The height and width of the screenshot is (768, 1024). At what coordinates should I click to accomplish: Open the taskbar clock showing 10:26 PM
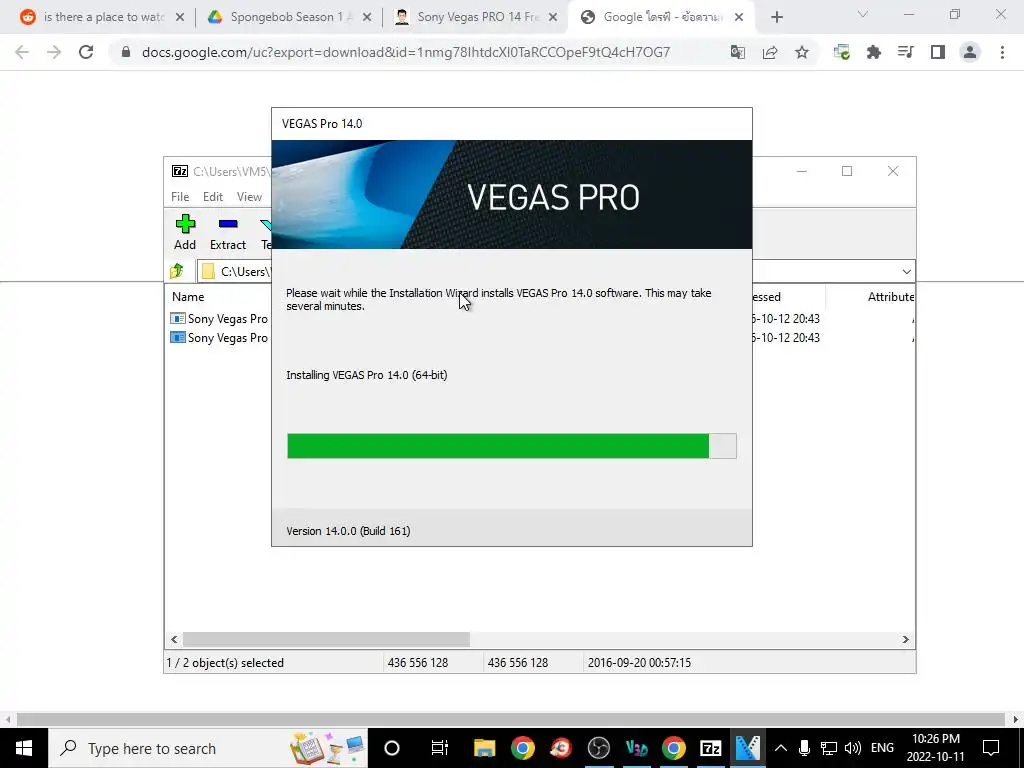coord(936,748)
